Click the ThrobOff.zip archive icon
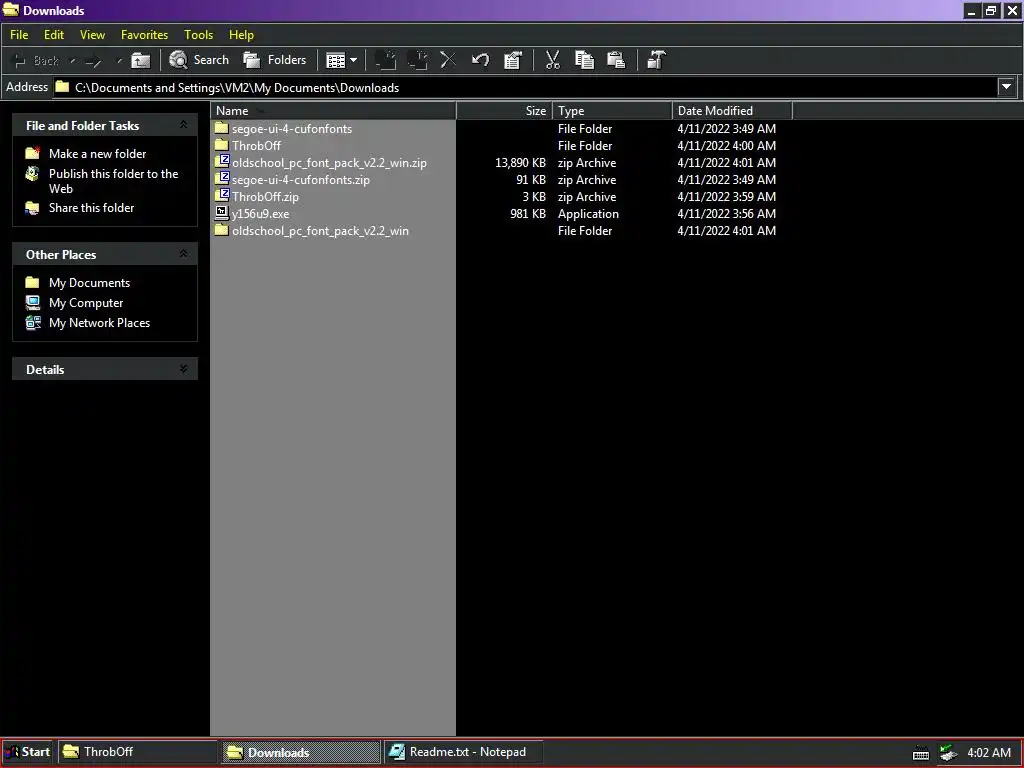Image resolution: width=1024 pixels, height=768 pixels. pos(222,195)
